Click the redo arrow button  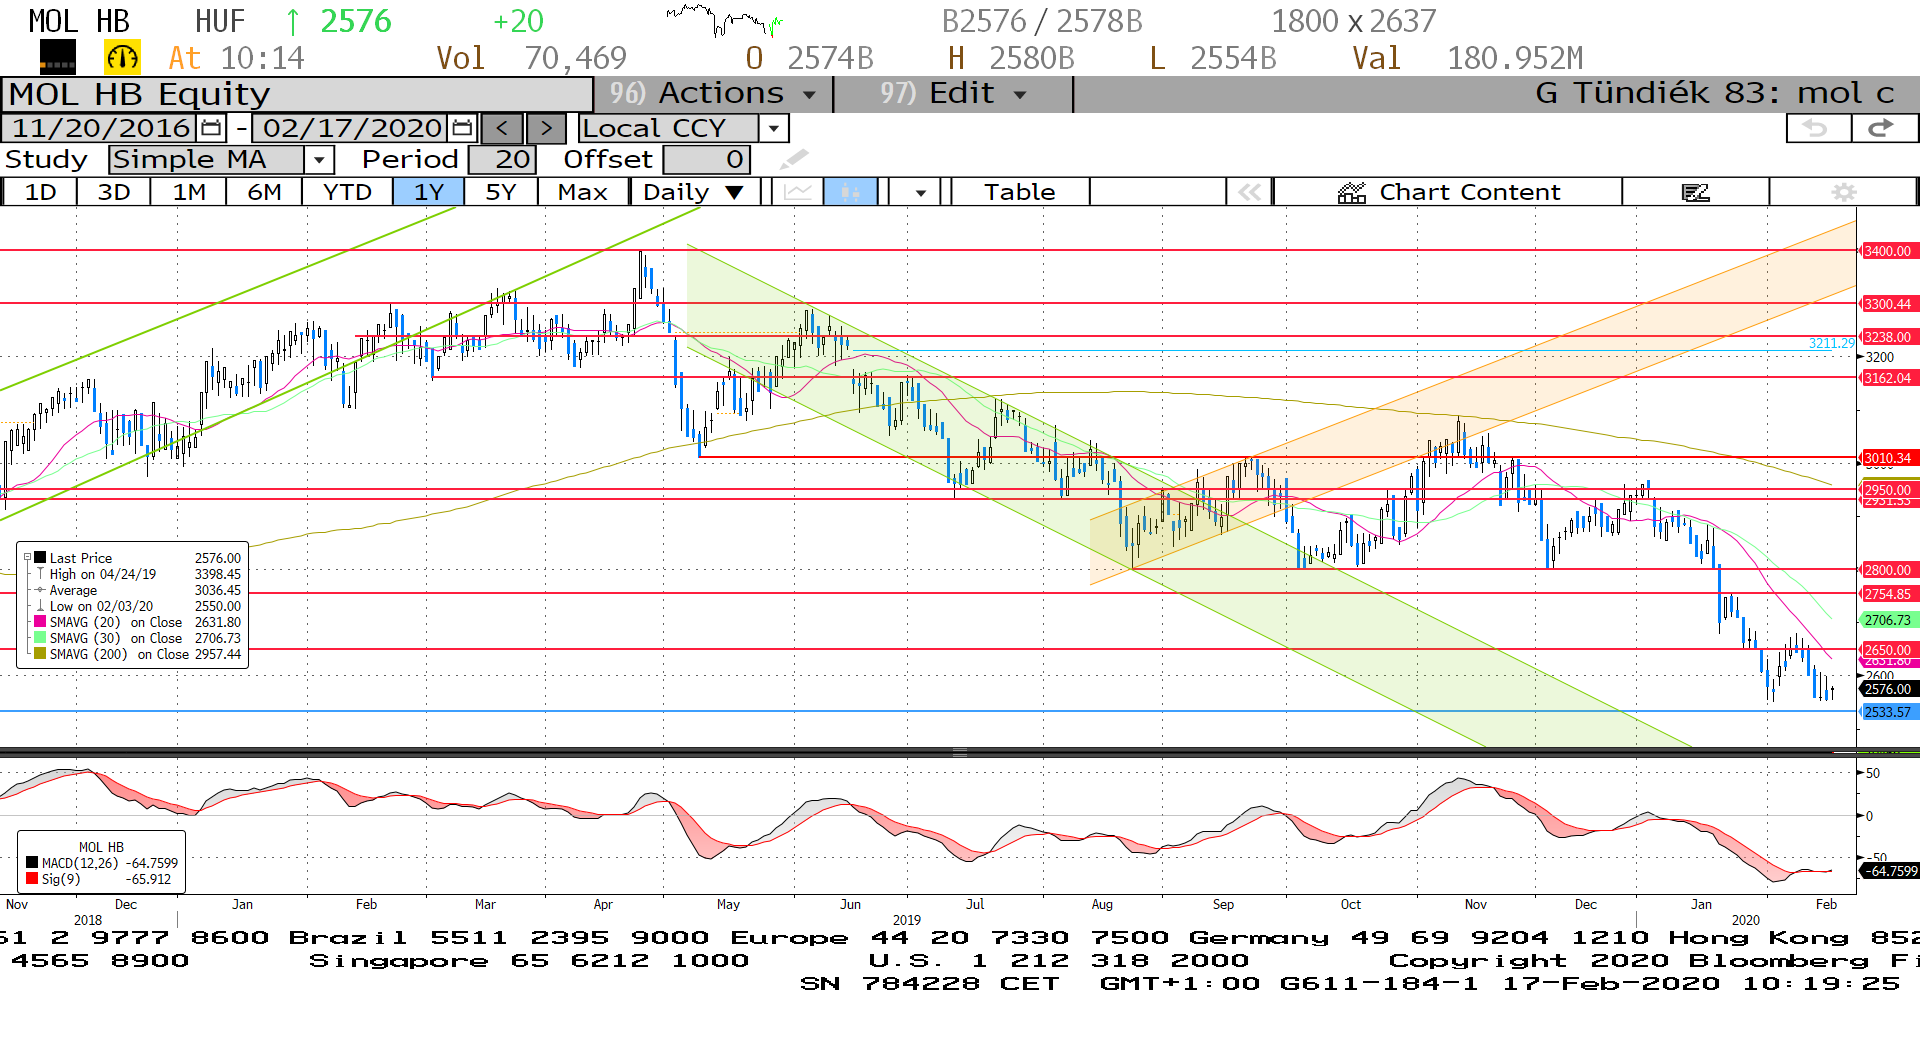pyautogui.click(x=1883, y=128)
